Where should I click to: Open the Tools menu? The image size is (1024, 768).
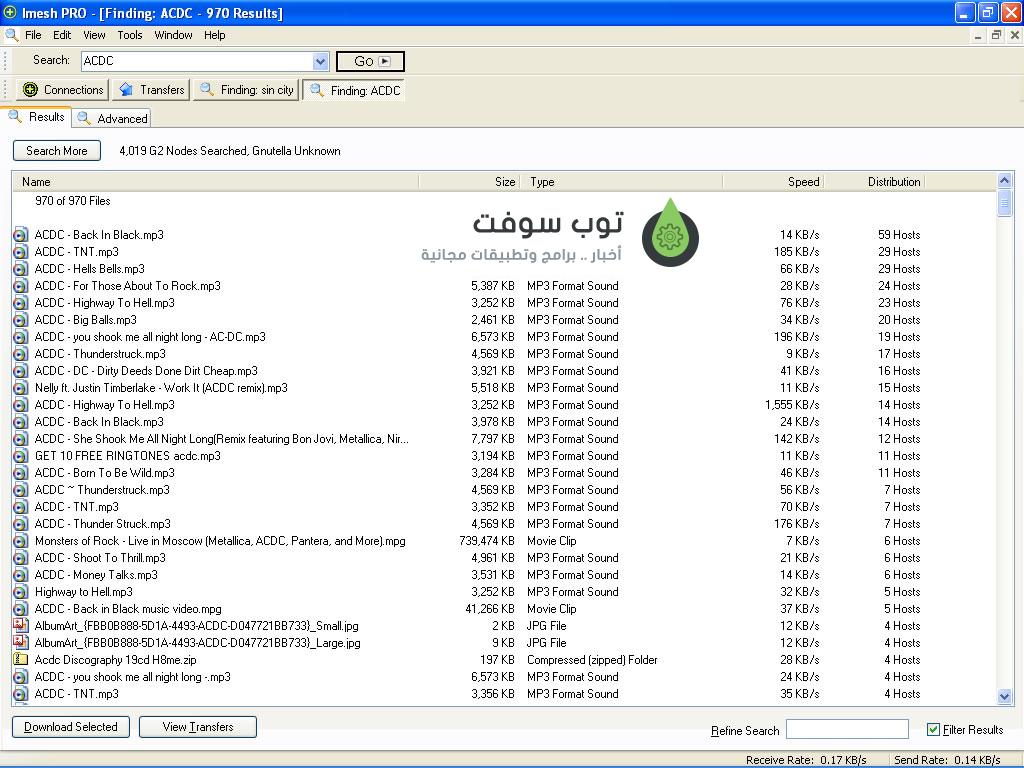(x=129, y=35)
